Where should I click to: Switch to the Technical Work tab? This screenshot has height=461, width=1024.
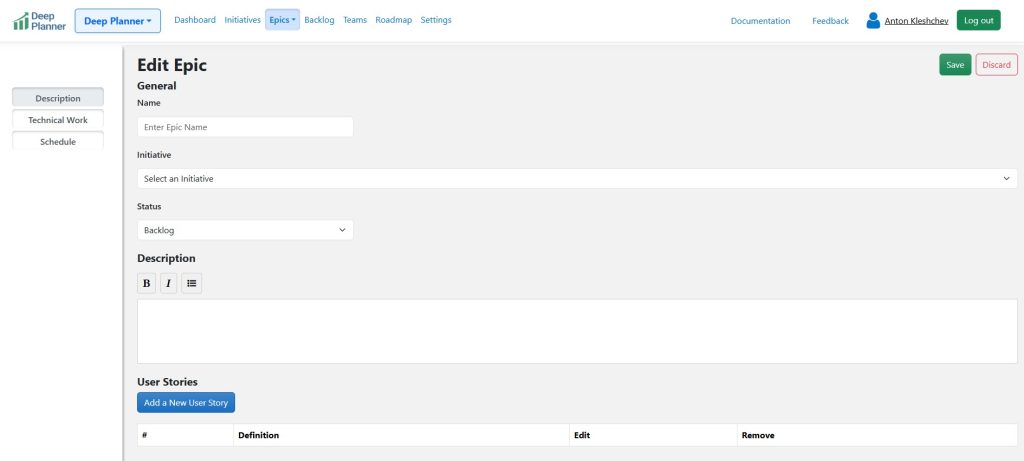(x=58, y=120)
